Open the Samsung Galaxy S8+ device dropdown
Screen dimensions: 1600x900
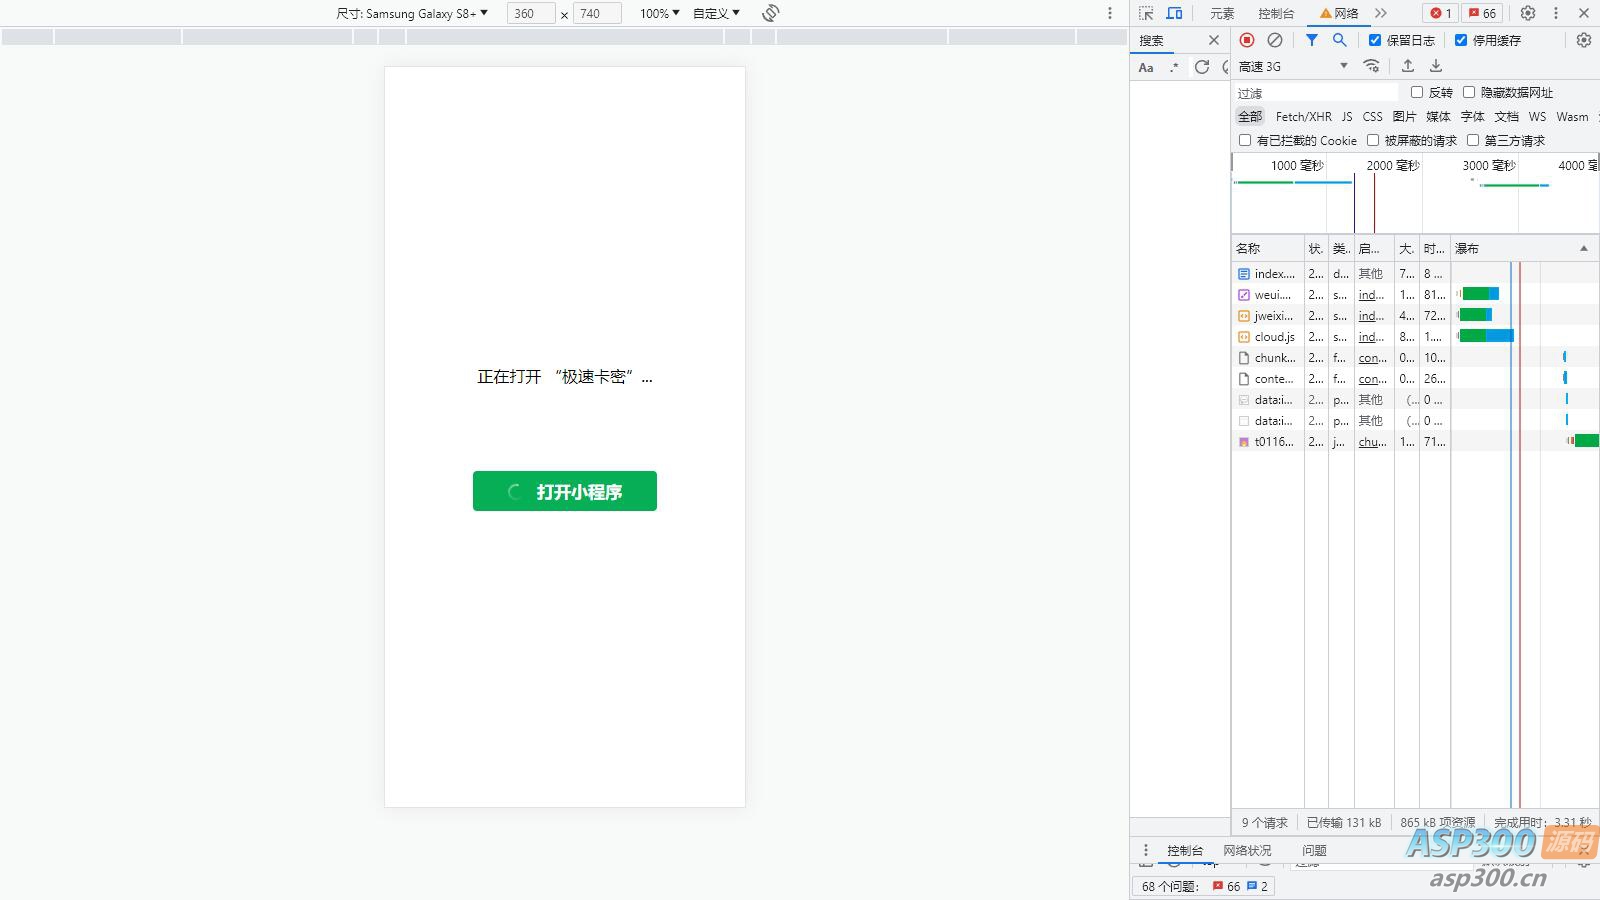point(412,13)
